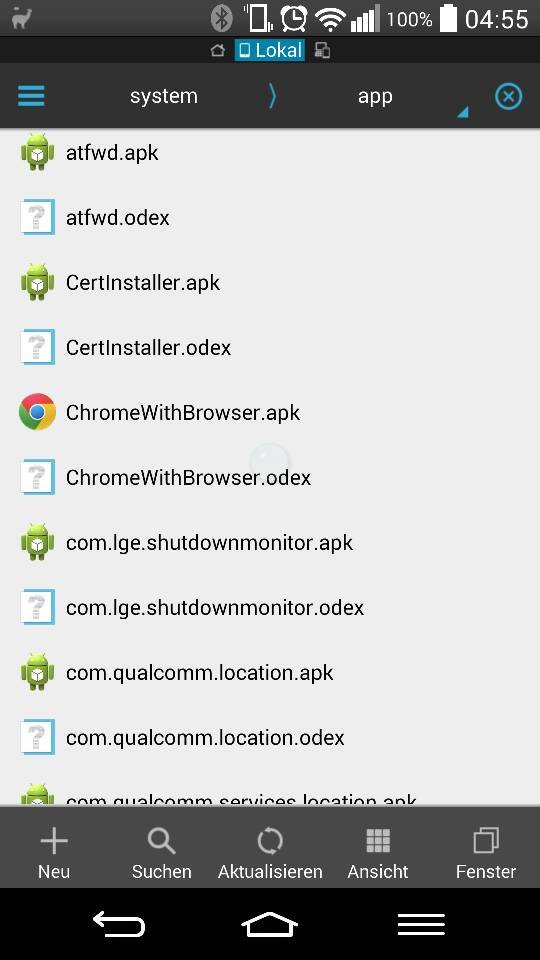
Task: Show open windows via Fenster
Action: (486, 852)
